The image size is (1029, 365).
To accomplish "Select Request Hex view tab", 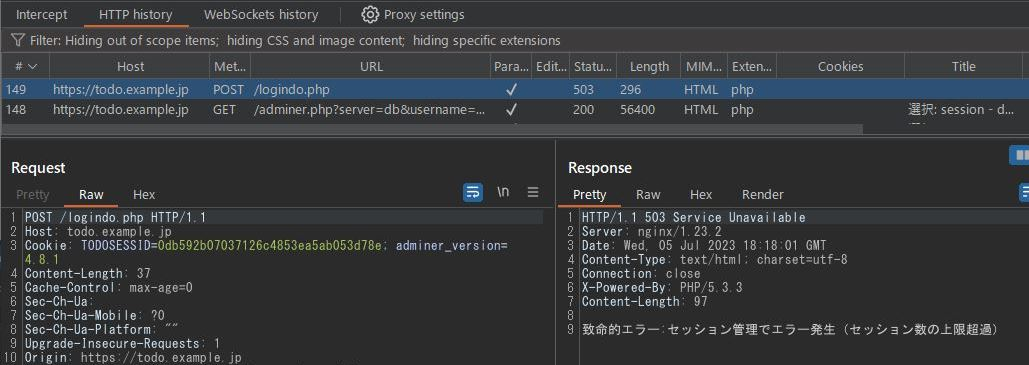I will click(144, 194).
